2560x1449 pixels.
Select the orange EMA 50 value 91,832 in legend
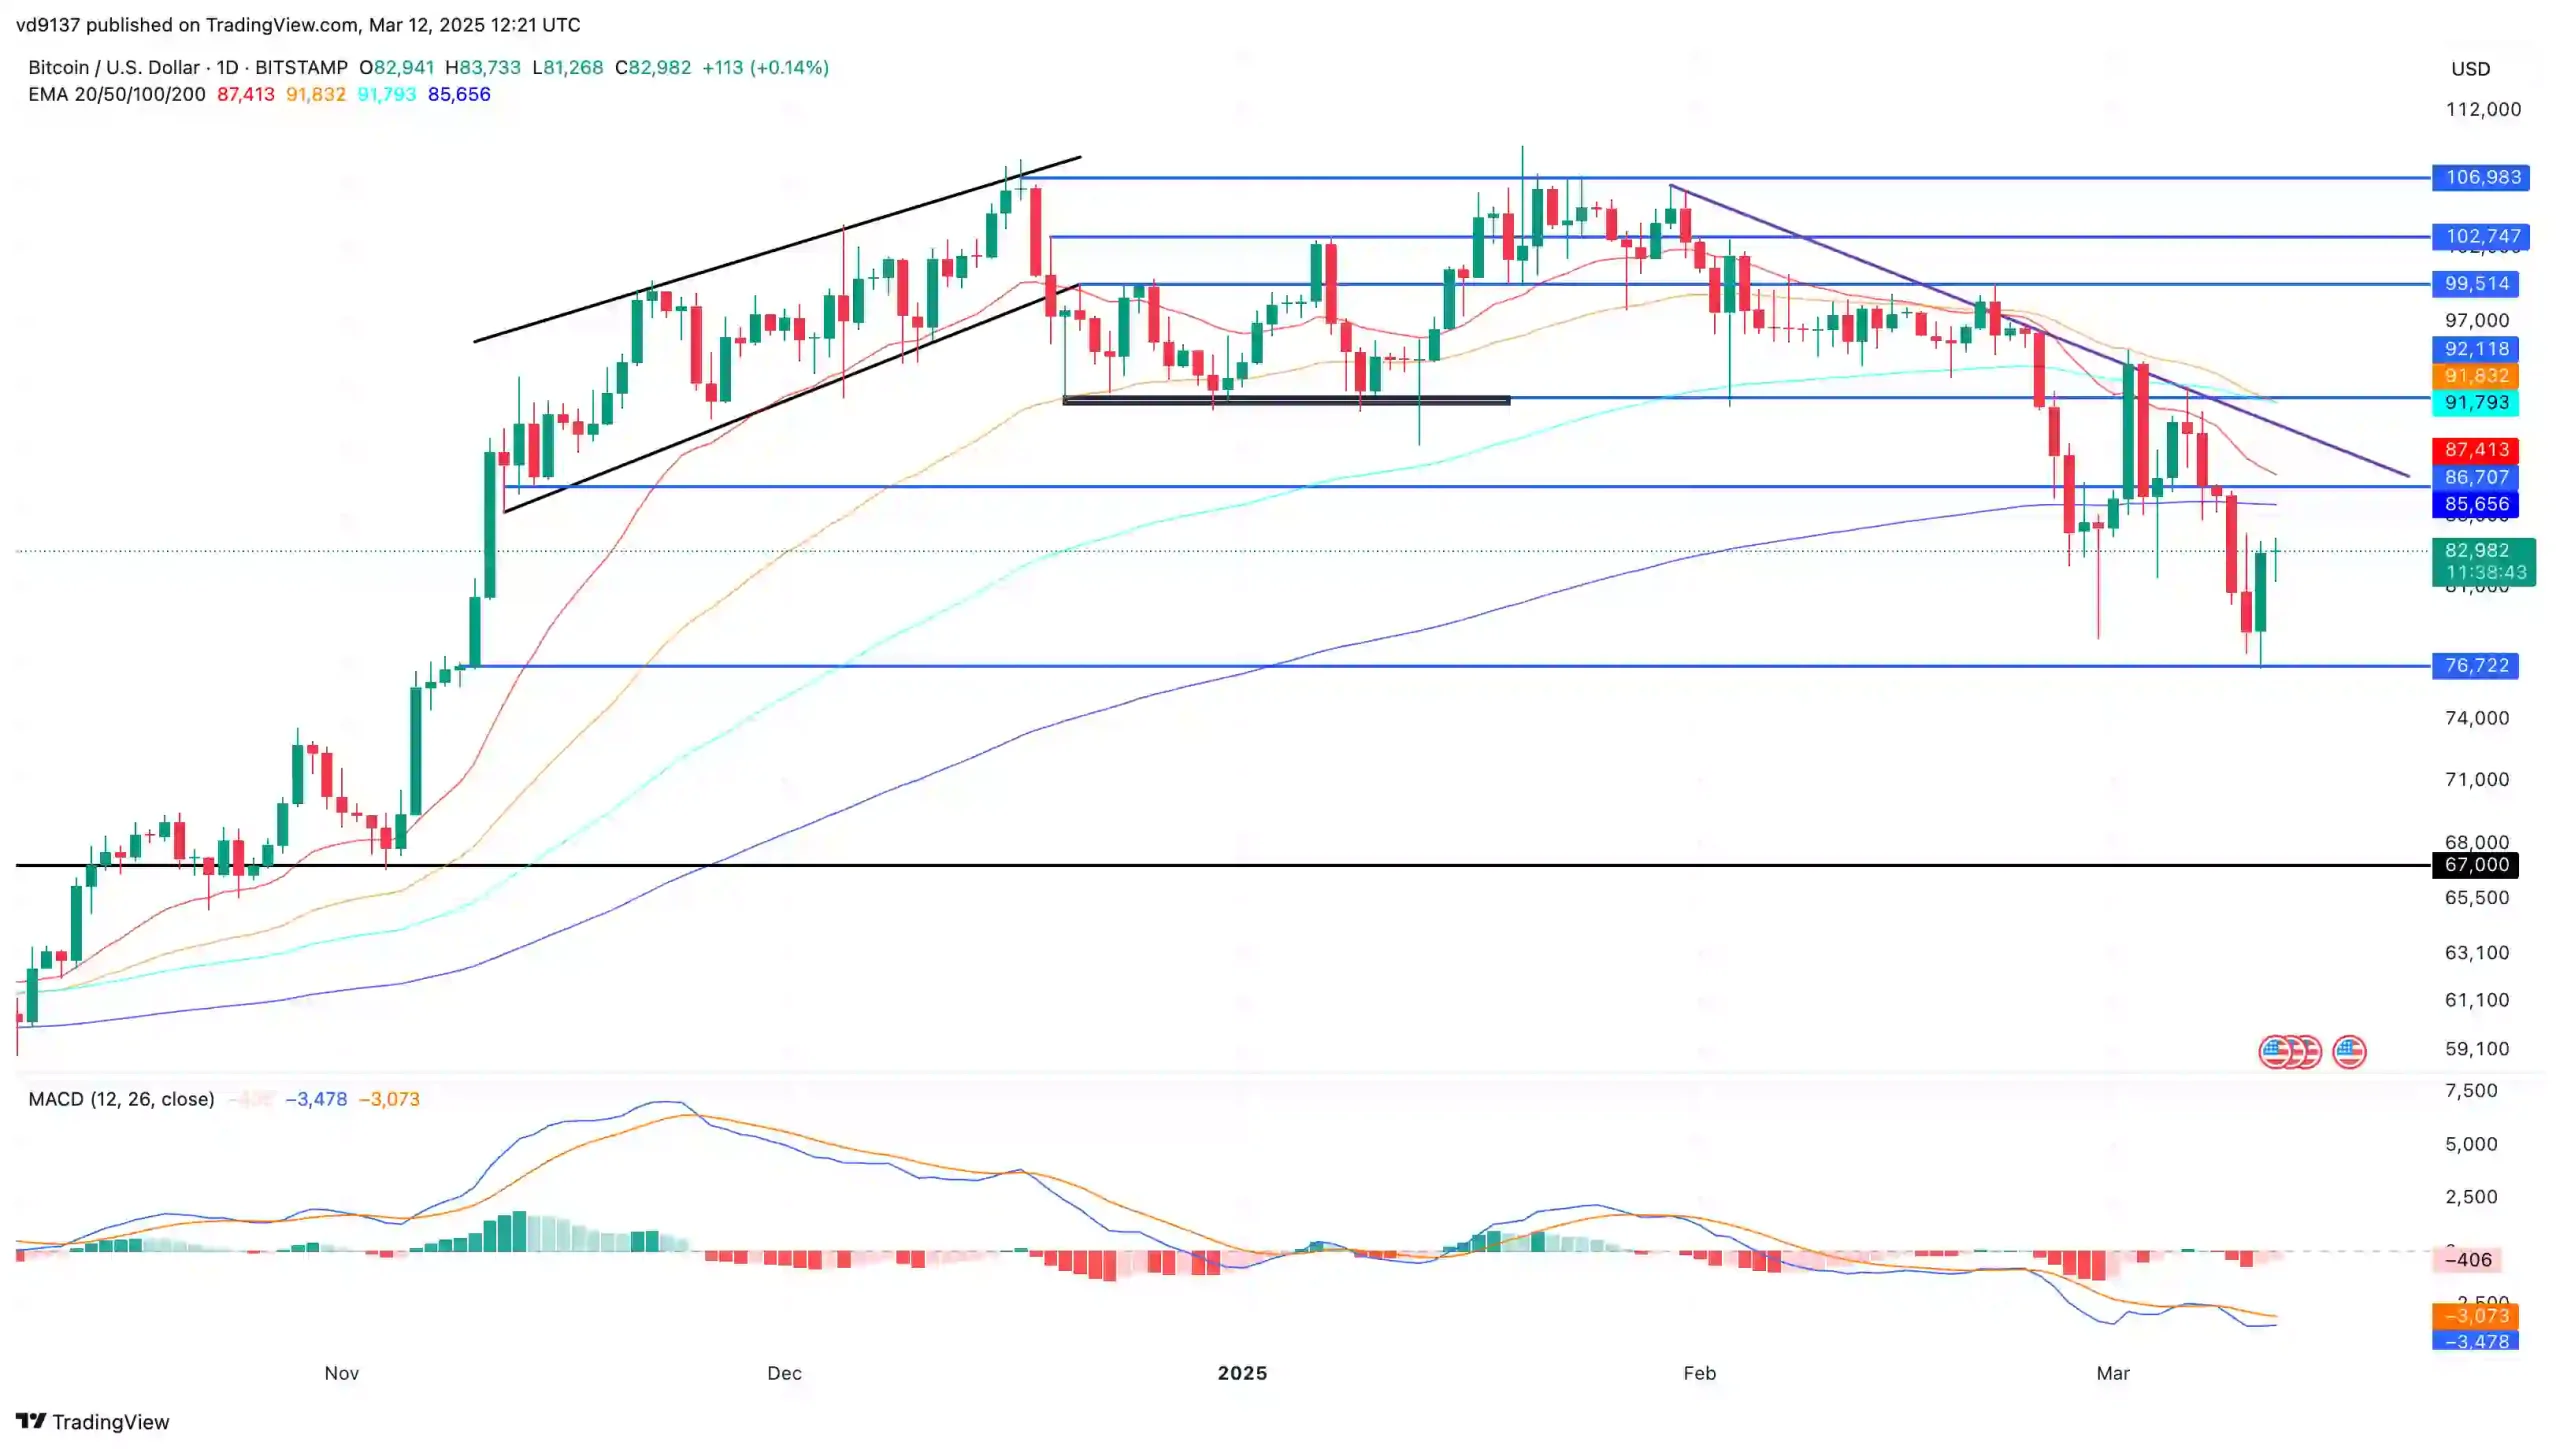pyautogui.click(x=315, y=94)
